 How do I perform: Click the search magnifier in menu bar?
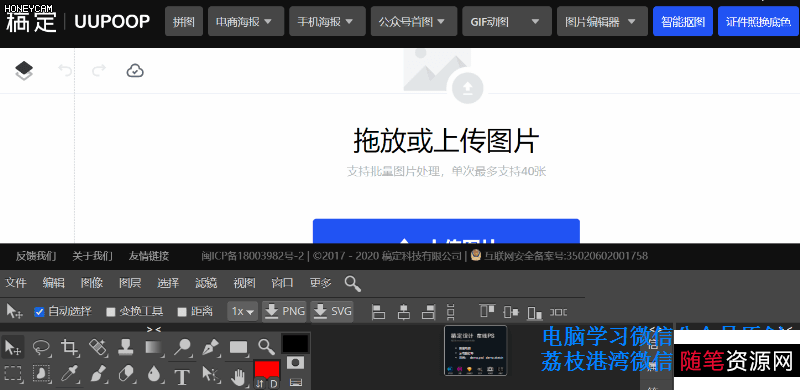[x=353, y=283]
